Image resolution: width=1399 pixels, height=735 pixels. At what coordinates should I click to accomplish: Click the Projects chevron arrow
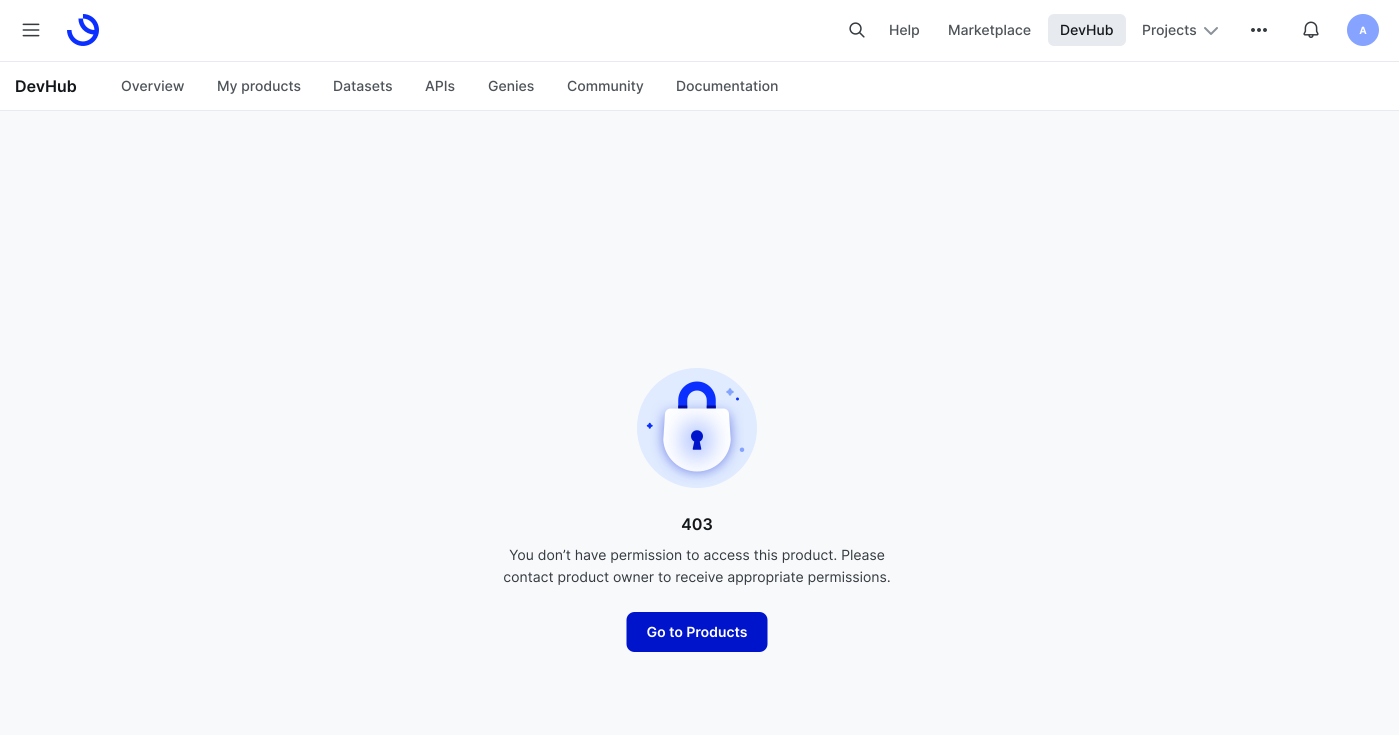pos(1211,31)
